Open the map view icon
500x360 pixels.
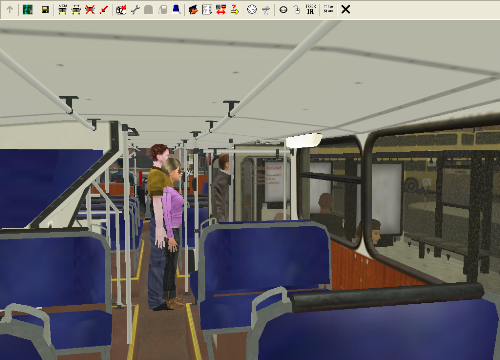tap(28, 10)
